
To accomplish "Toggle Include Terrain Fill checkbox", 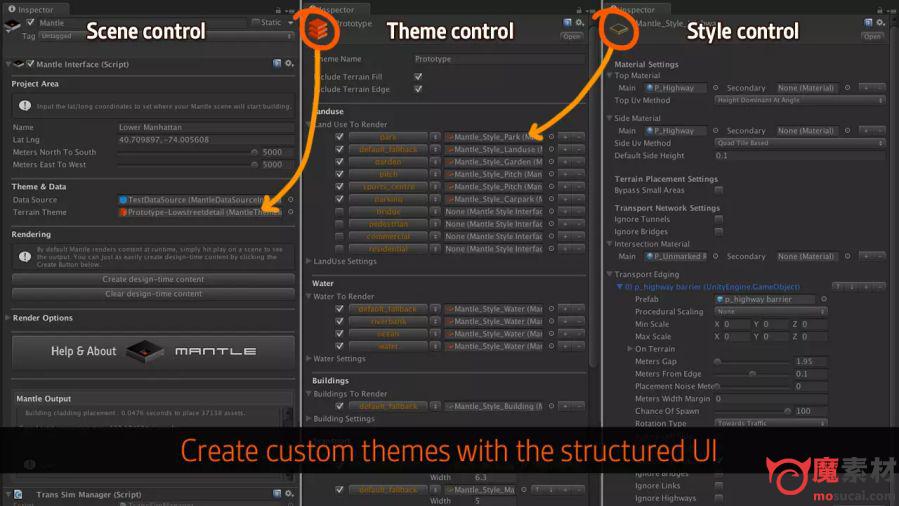I will (x=418, y=76).
